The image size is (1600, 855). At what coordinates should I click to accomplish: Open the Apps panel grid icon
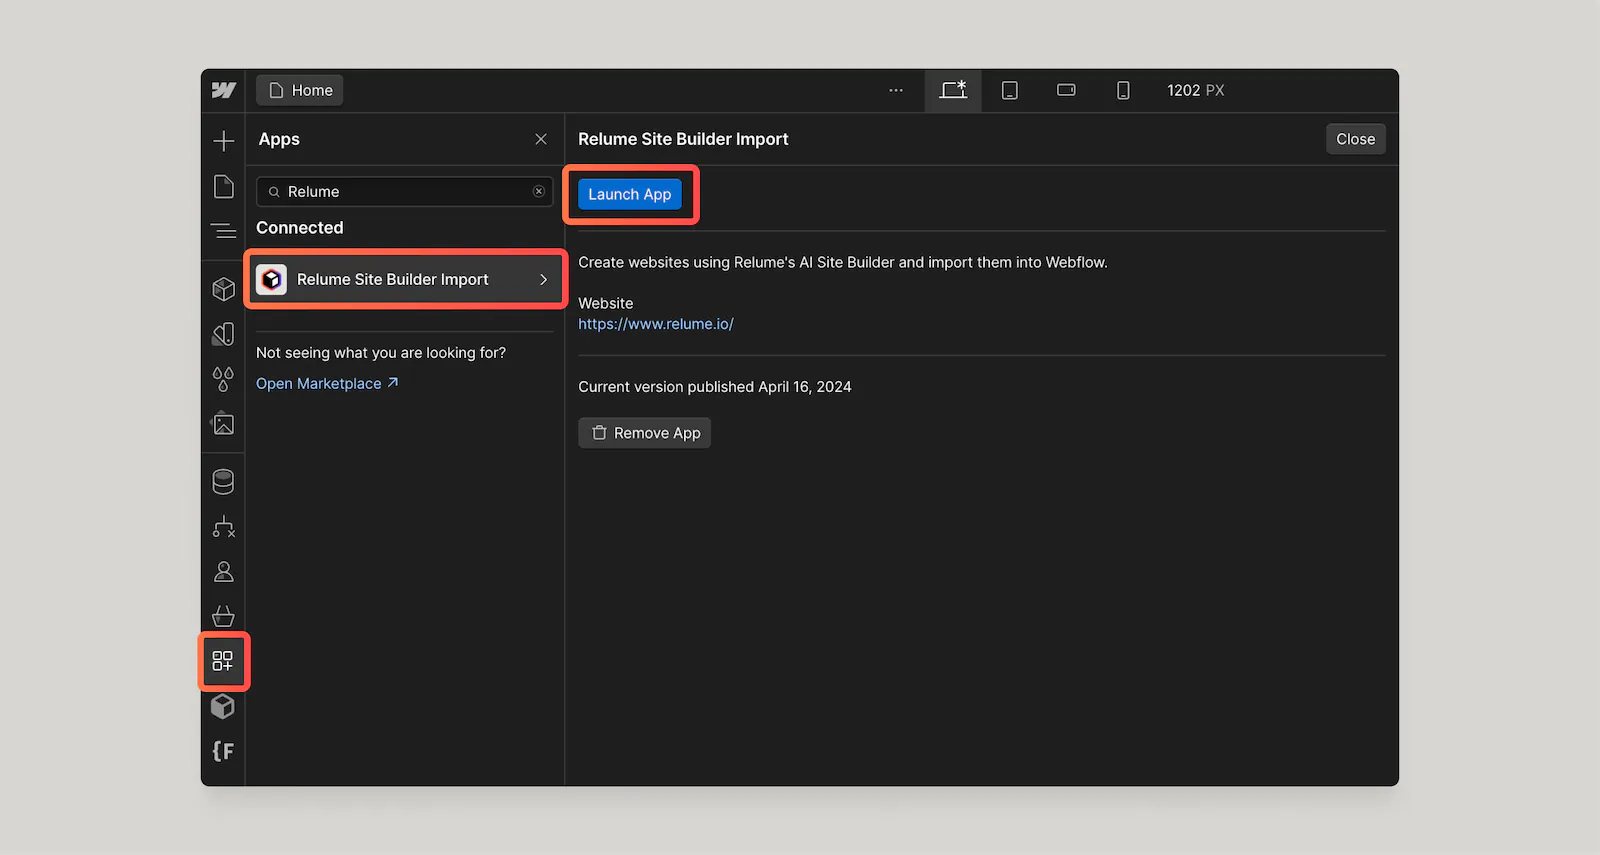[223, 661]
